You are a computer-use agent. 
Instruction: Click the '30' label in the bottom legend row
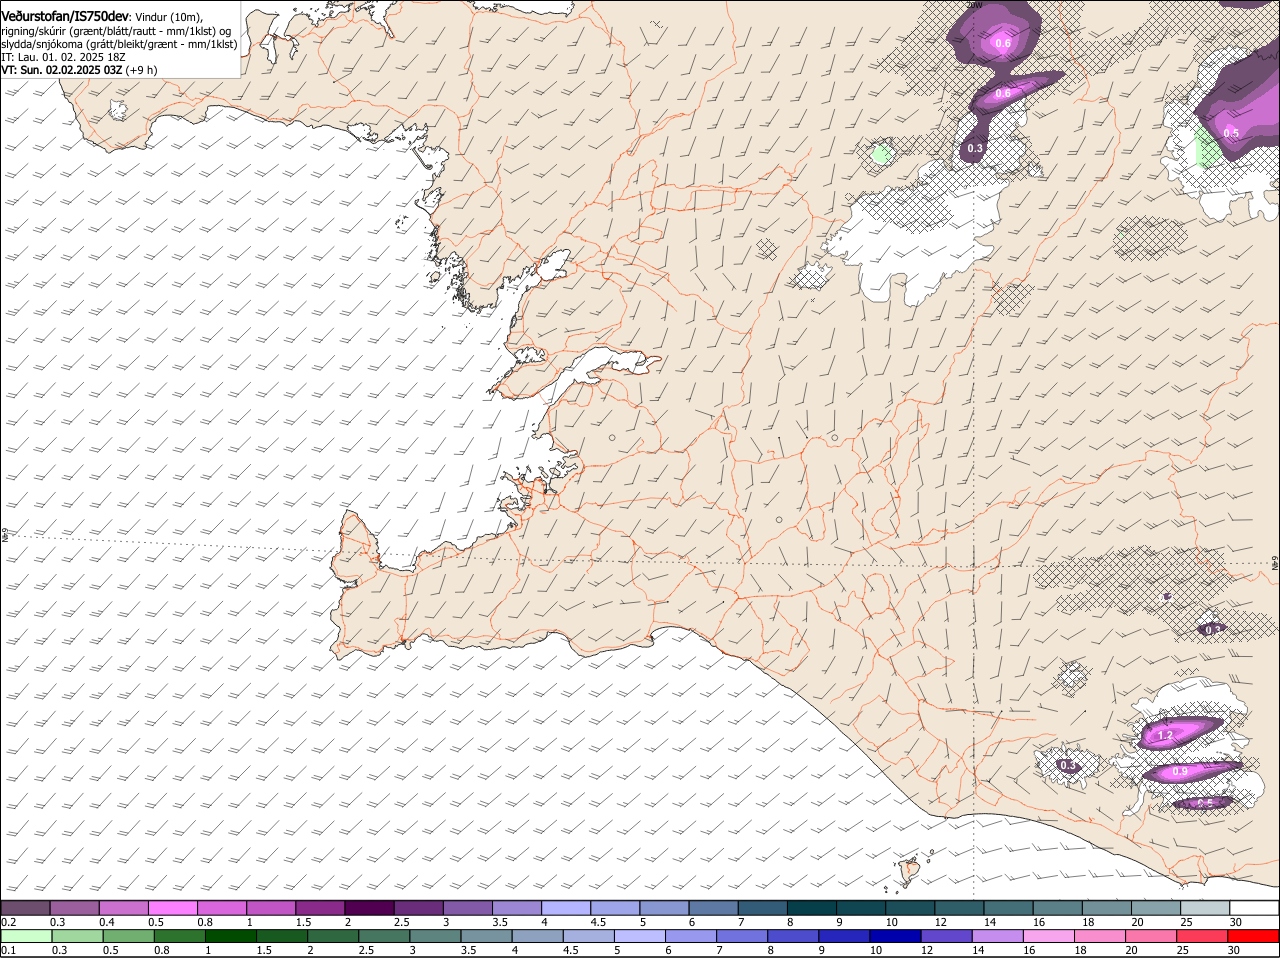[1234, 950]
